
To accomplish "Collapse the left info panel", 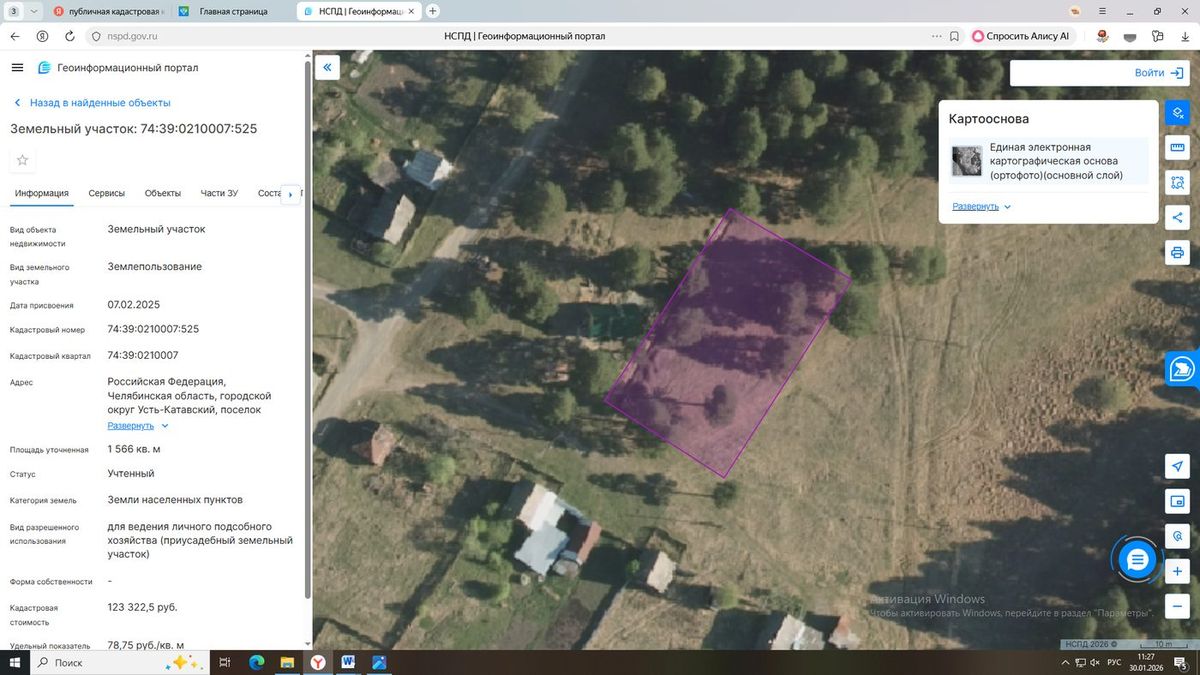I will click(x=327, y=68).
